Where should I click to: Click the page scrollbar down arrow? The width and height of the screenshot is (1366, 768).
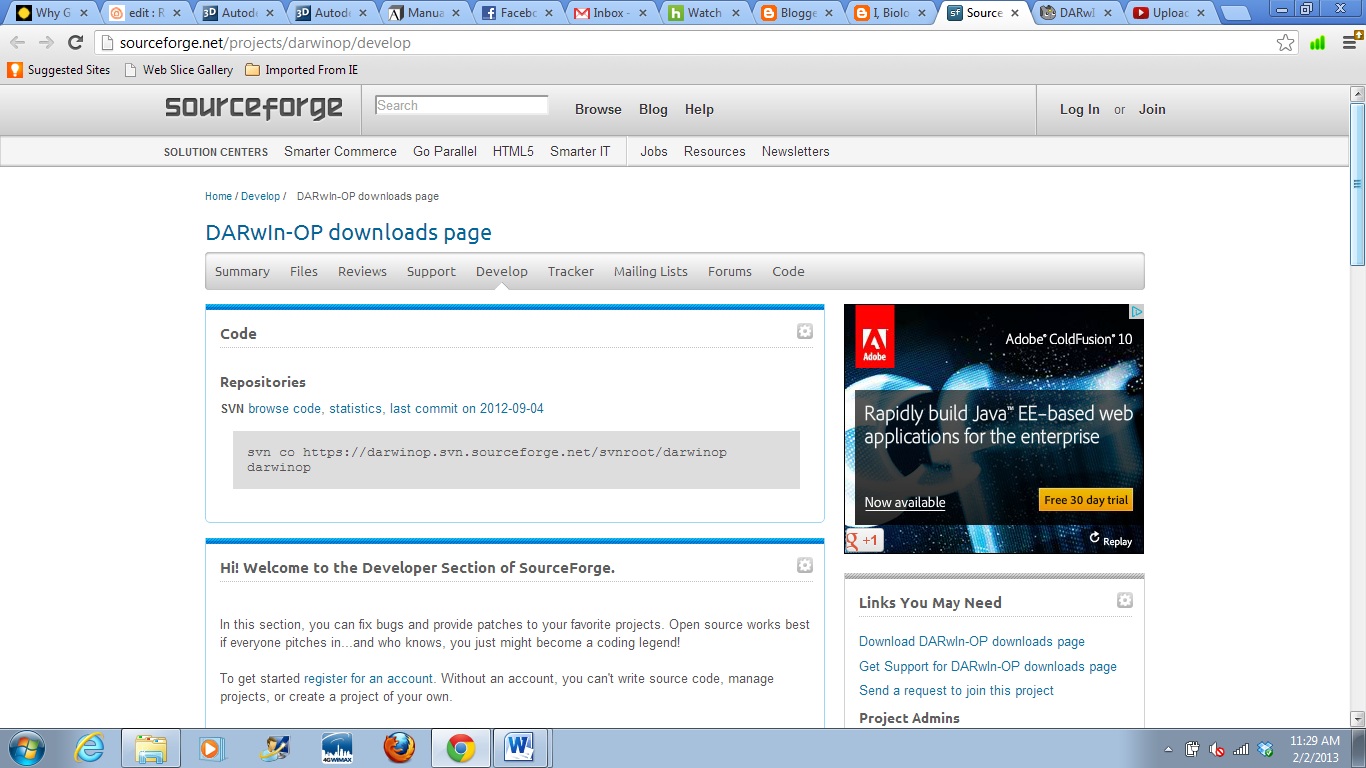coord(1357,719)
